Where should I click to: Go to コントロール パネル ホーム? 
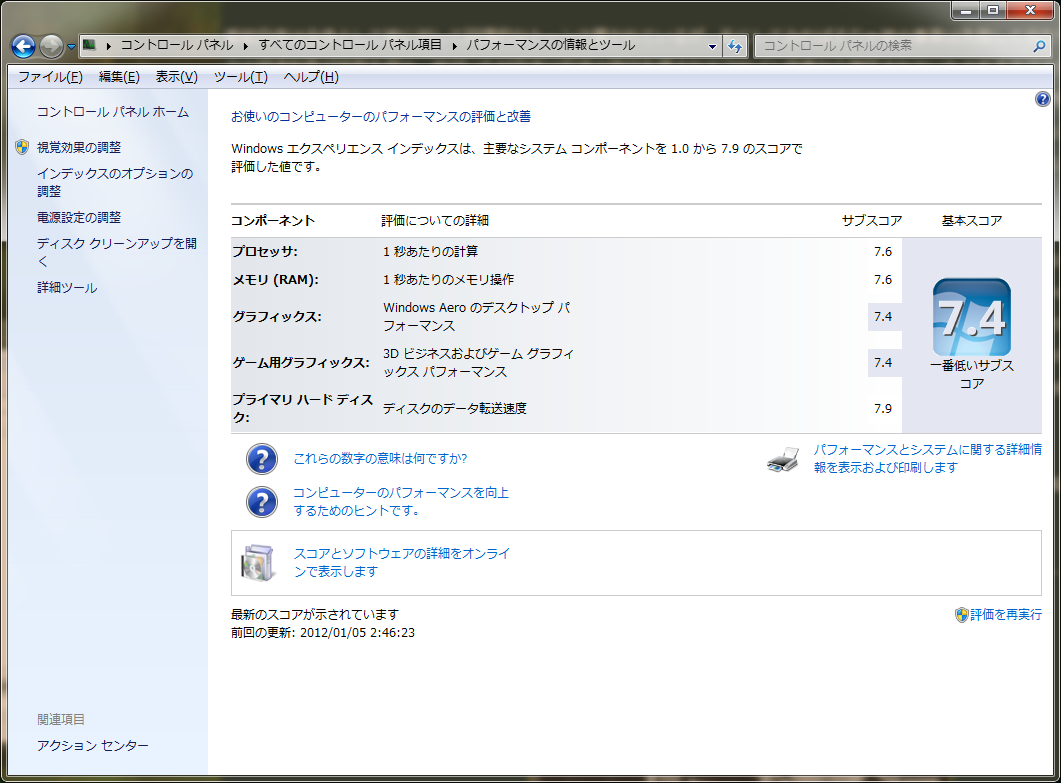[113, 112]
